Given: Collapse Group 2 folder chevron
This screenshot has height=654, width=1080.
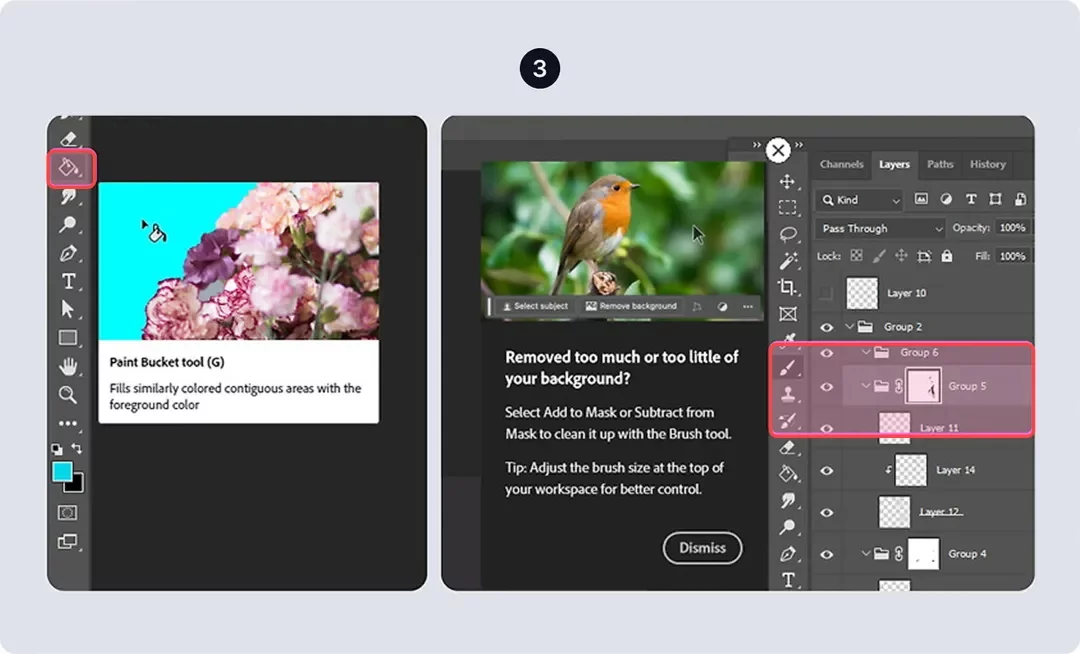Looking at the screenshot, I should click(x=850, y=327).
